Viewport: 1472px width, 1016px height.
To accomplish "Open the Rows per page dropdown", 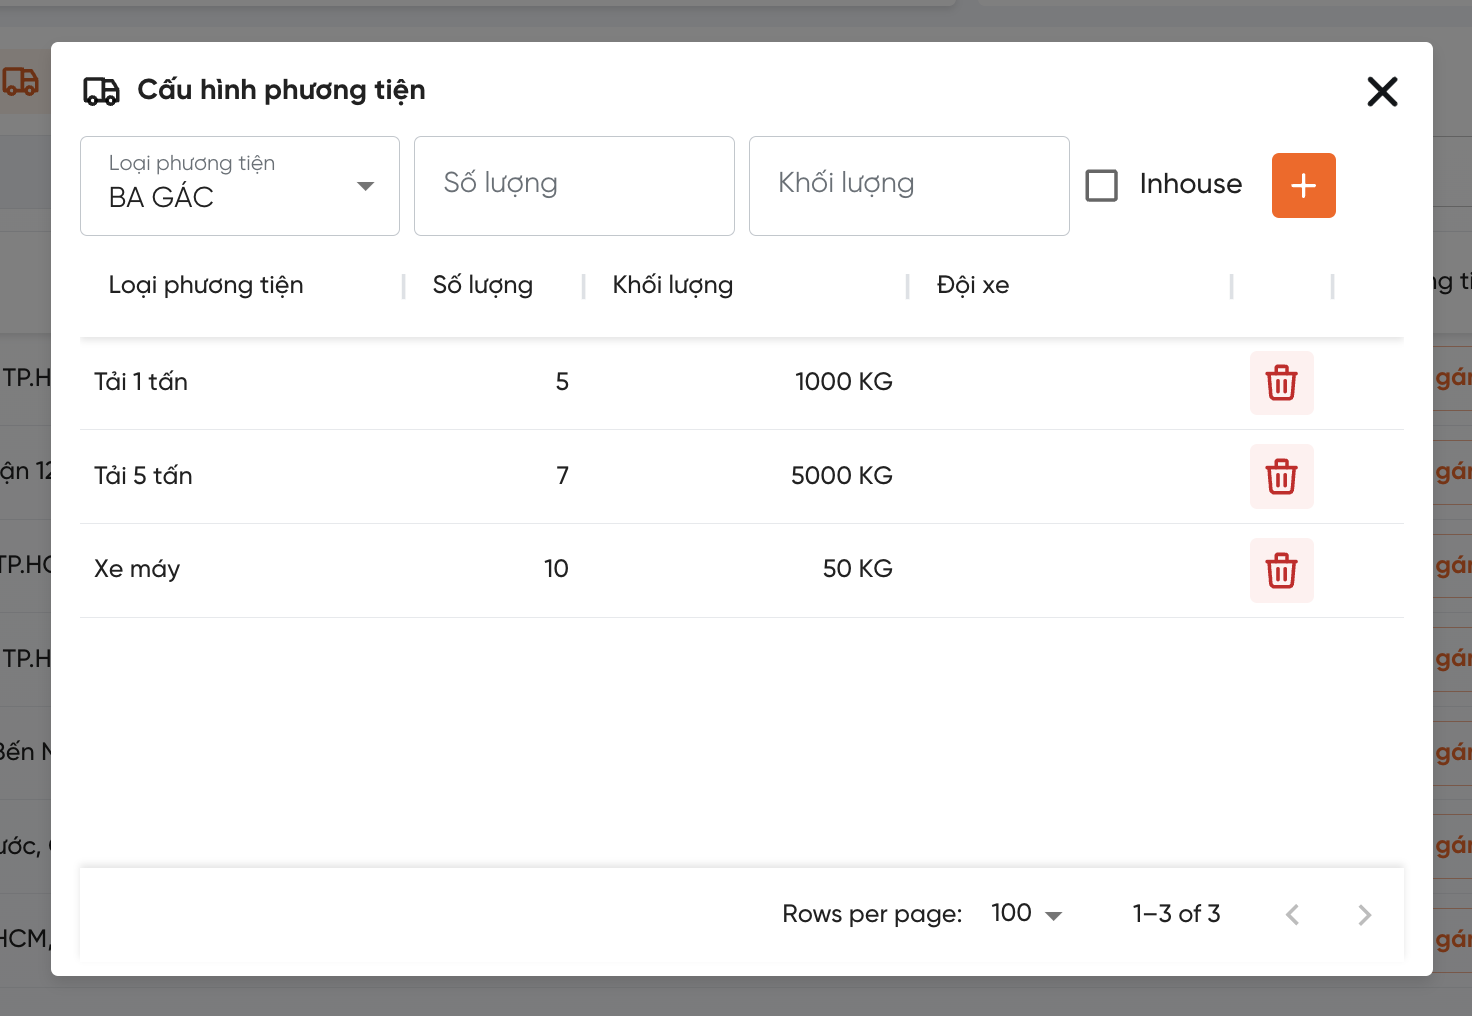I will 1026,914.
